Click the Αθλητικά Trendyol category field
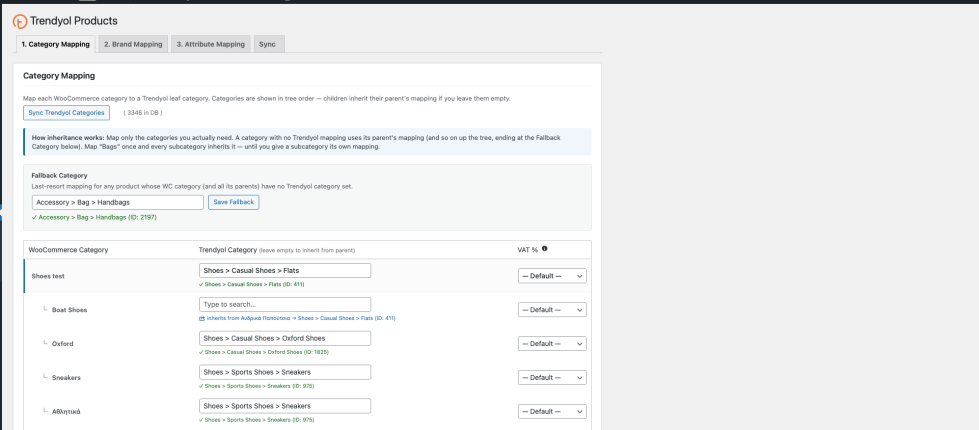Viewport: 979px width, 430px height. [x=285, y=406]
